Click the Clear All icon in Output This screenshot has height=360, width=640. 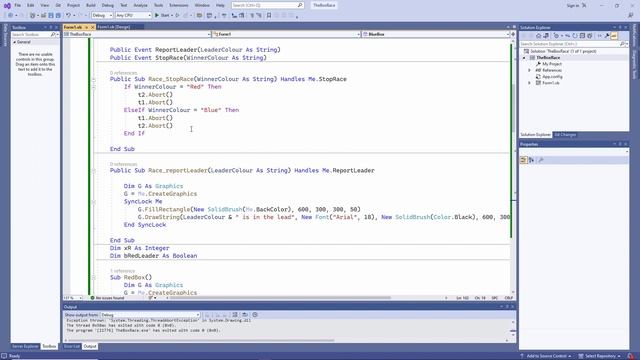[235, 315]
